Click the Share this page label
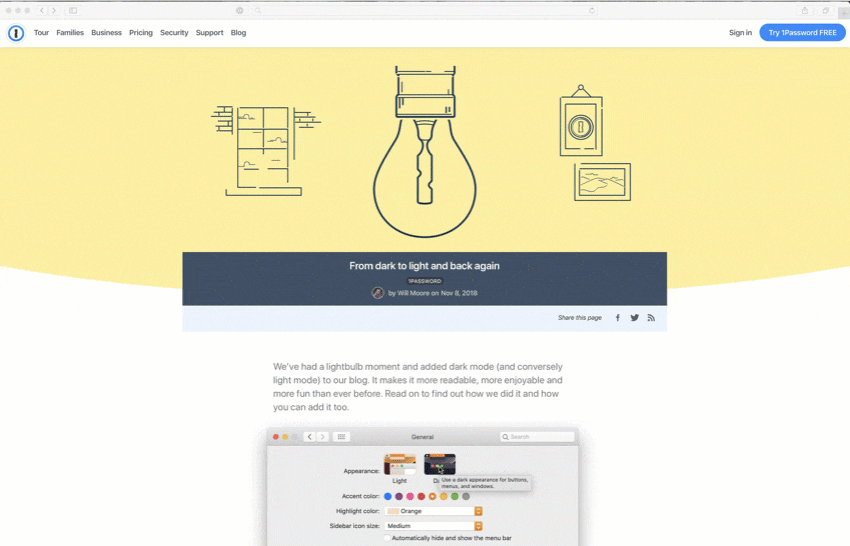Viewport: 850px width, 546px height. click(580, 318)
